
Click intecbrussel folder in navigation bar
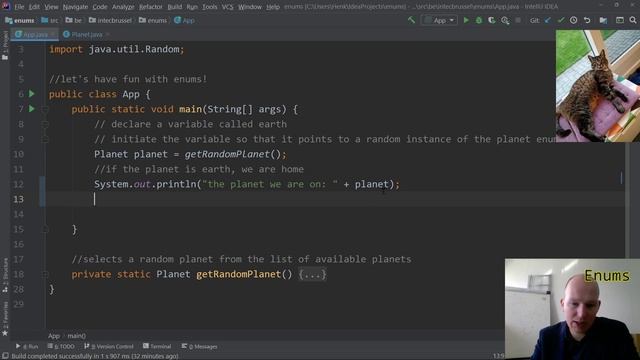110,20
